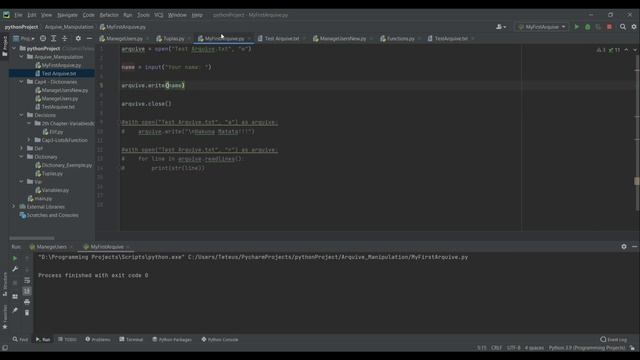Open the Event Log

613,340
